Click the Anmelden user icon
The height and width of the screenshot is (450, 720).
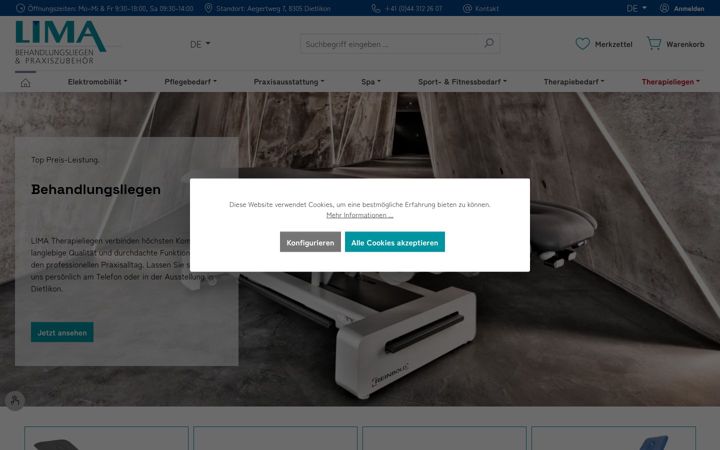664,8
